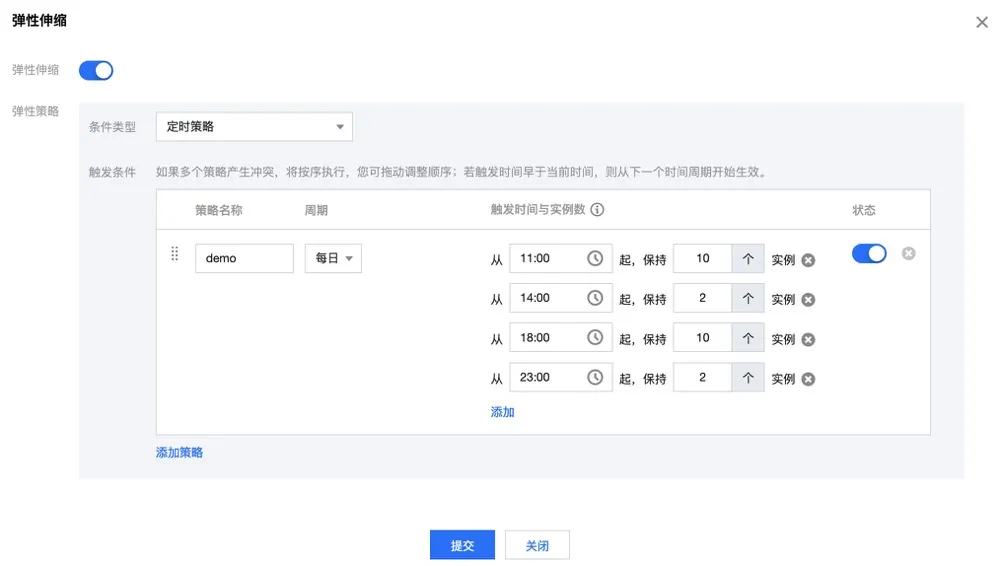Open the clock picker for 11:00
Image resolution: width=1000 pixels, height=566 pixels.
594,258
